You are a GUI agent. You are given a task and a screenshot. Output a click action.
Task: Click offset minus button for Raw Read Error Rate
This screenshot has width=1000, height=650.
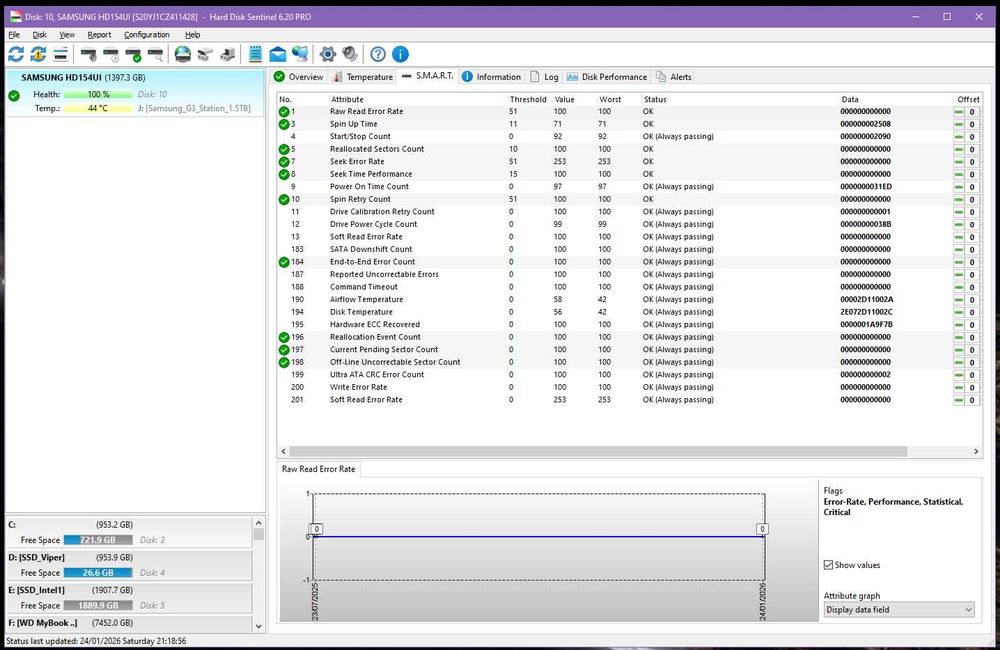click(x=959, y=112)
